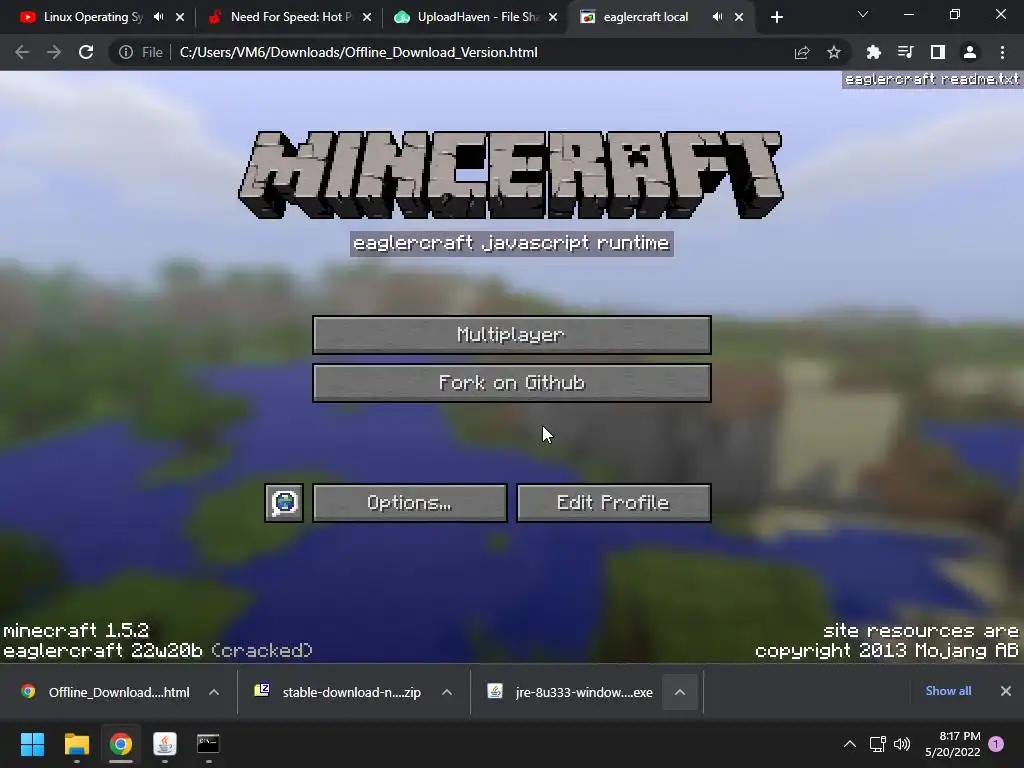1024x768 pixels.
Task: Open the Chrome profile menu
Action: coord(970,52)
